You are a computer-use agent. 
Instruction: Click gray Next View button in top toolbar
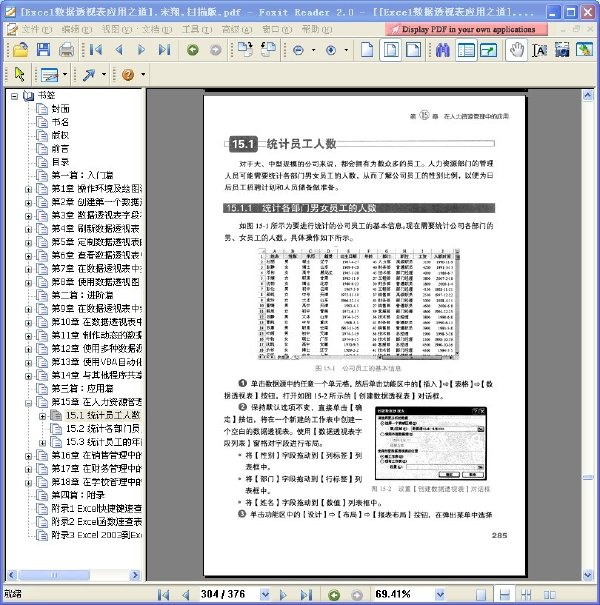(216, 50)
